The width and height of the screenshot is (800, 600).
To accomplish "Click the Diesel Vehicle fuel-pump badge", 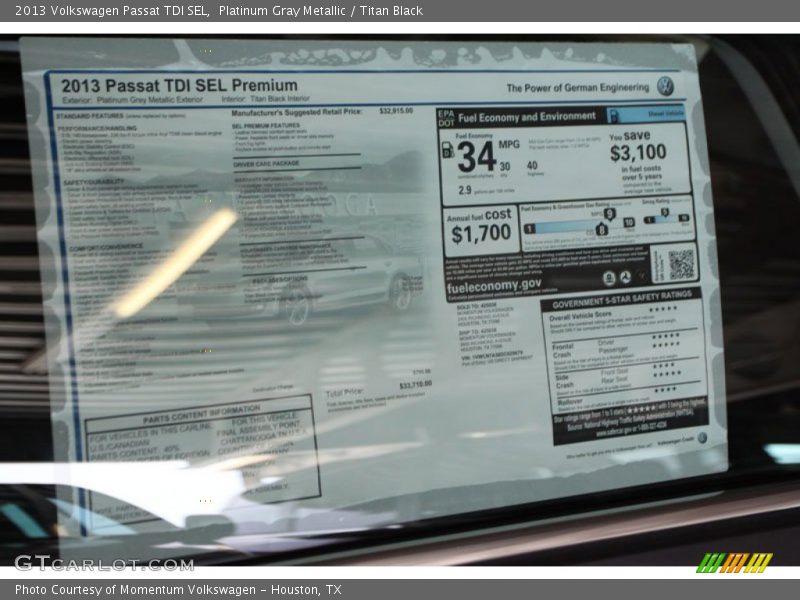I will (614, 114).
